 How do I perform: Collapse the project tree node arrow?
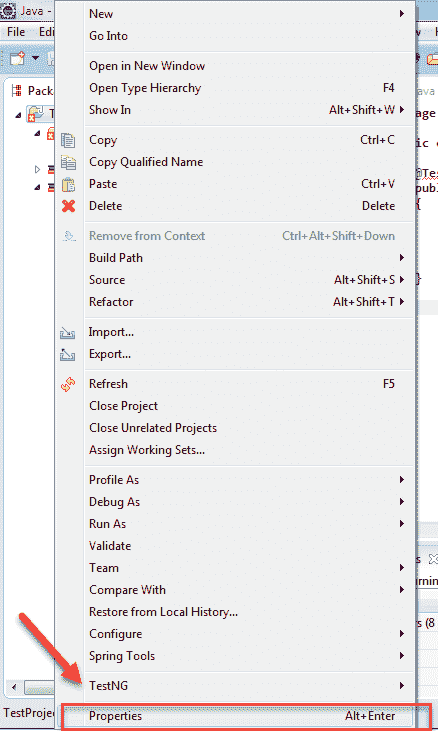pos(18,115)
